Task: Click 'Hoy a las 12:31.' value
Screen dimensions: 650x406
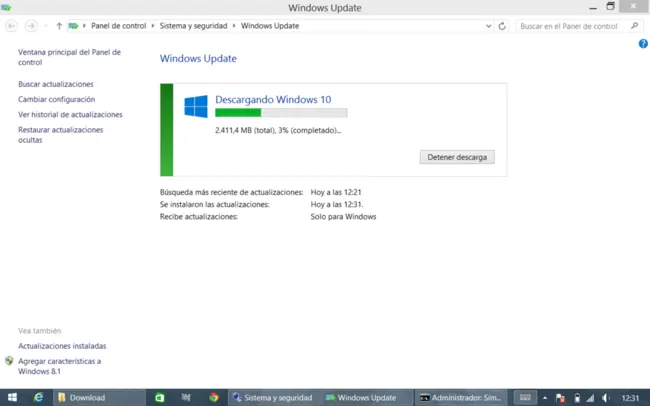Action: pos(337,204)
